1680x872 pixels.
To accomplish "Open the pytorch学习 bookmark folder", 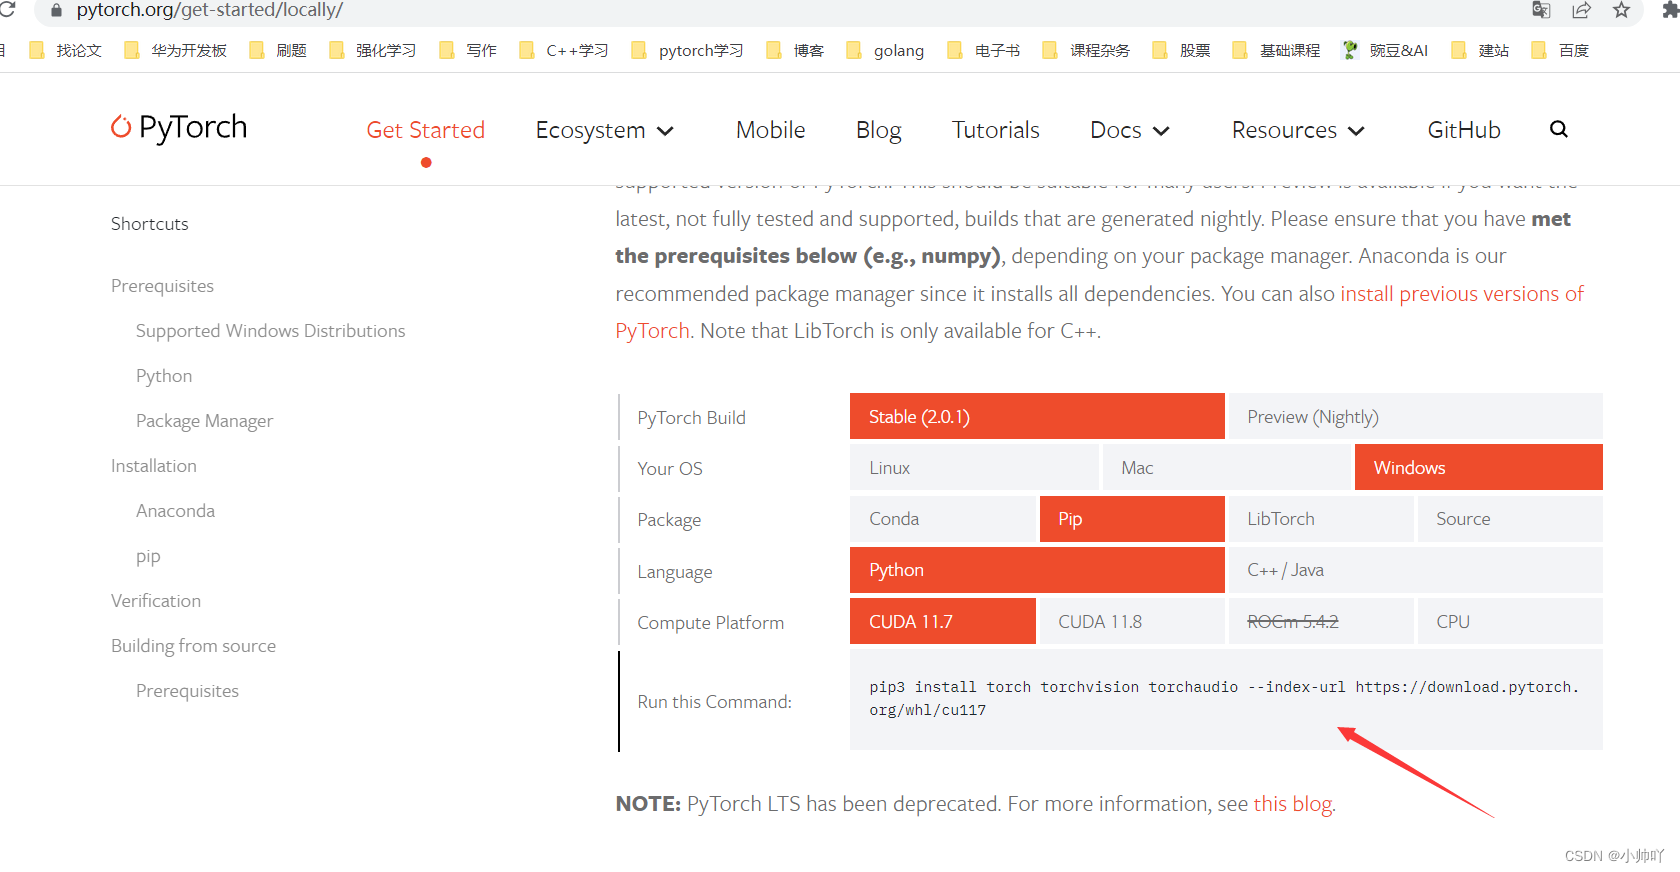I will point(687,50).
